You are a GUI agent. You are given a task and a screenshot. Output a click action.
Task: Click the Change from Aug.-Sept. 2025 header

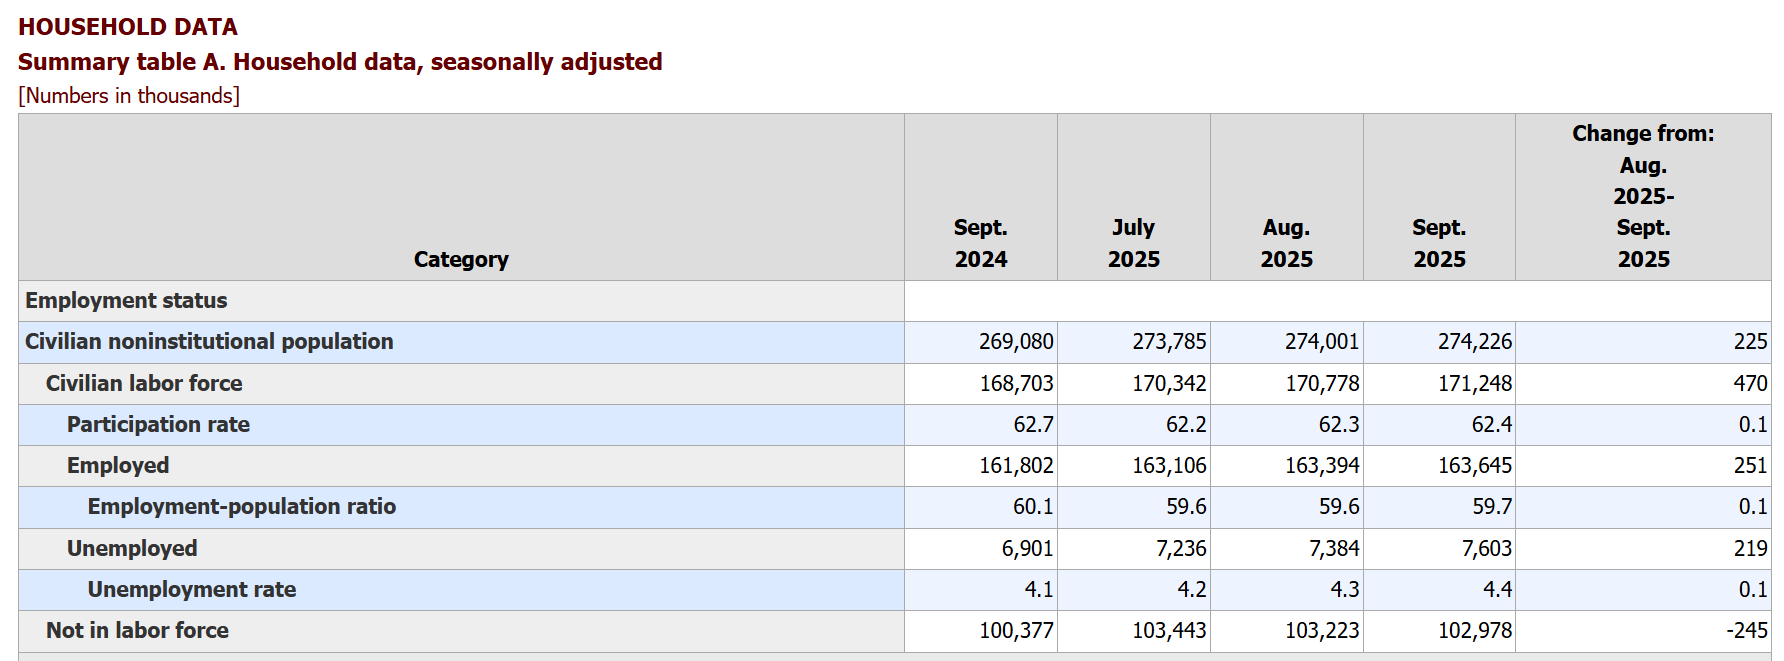tap(1643, 196)
